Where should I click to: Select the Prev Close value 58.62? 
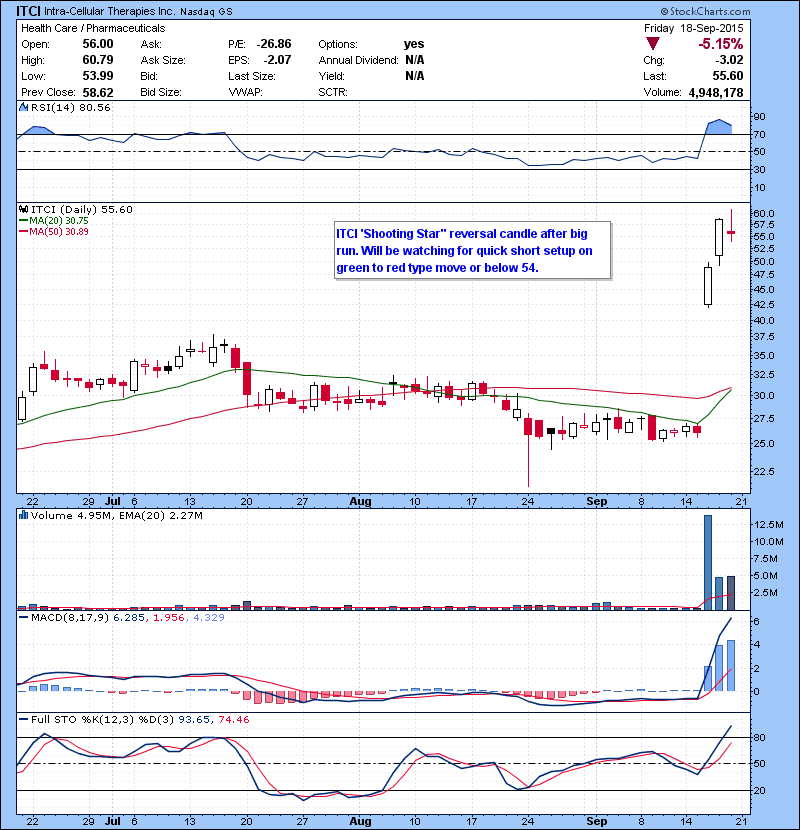(98, 92)
